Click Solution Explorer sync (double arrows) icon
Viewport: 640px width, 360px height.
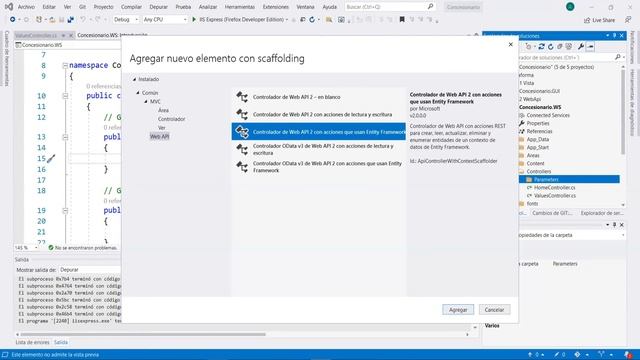pyautogui.click(x=541, y=47)
